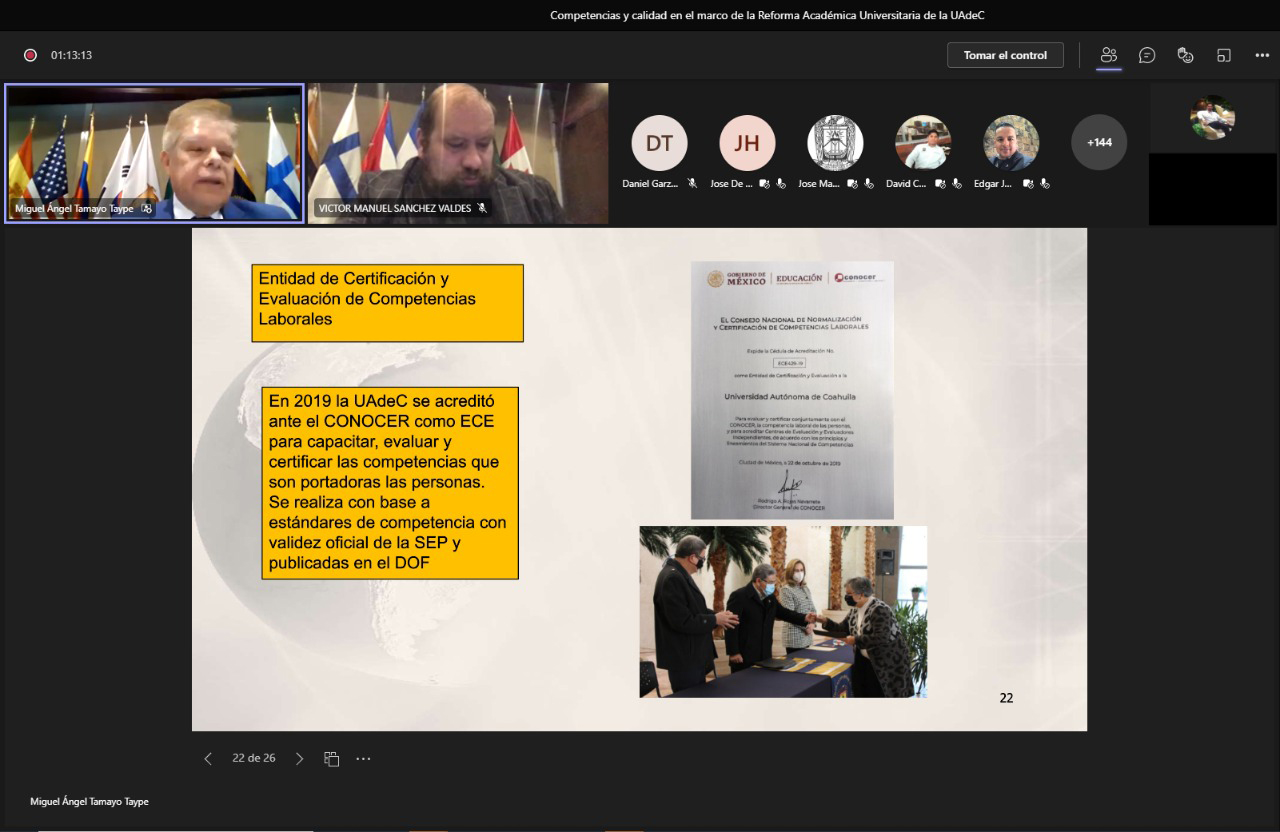Click the red recording indicator
This screenshot has width=1280, height=832.
click(30, 55)
